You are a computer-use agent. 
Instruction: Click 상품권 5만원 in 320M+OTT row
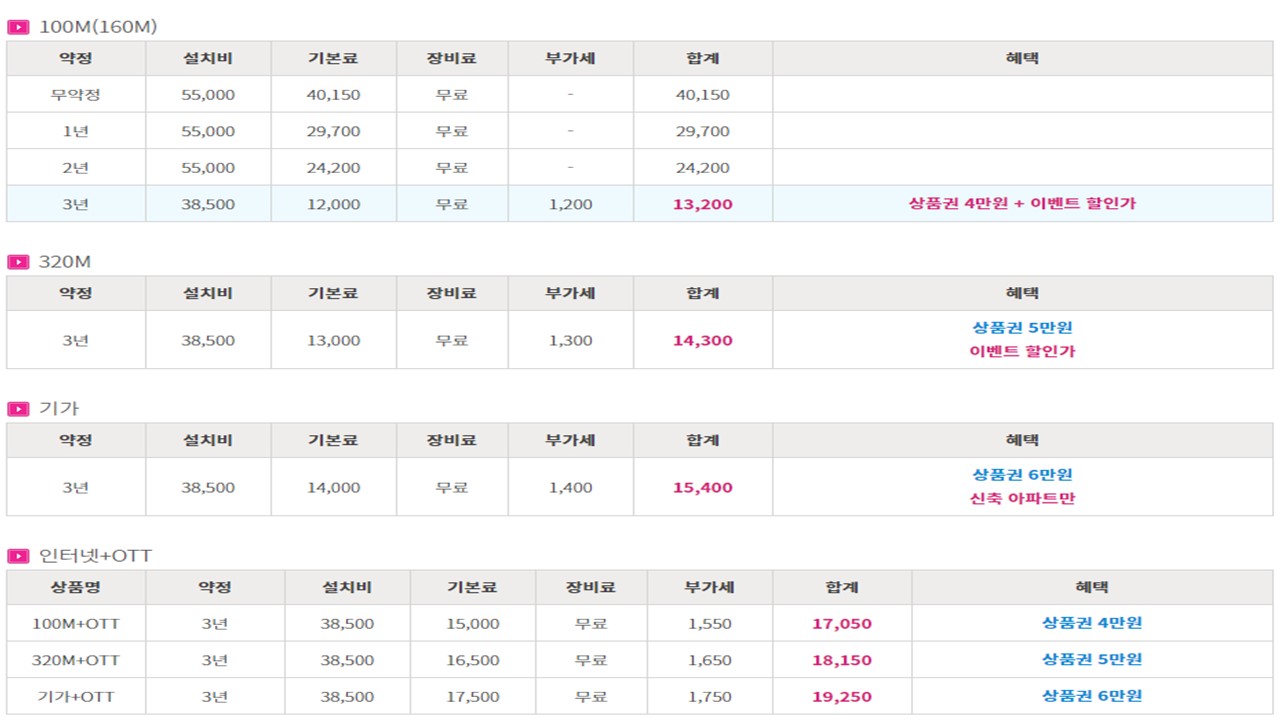click(1092, 659)
